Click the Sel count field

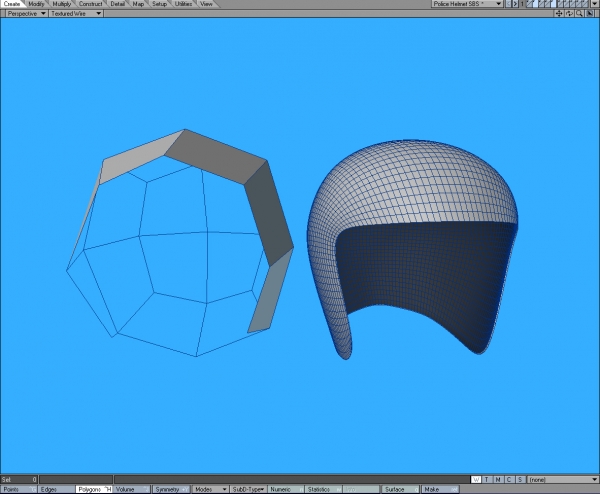(x=19, y=479)
